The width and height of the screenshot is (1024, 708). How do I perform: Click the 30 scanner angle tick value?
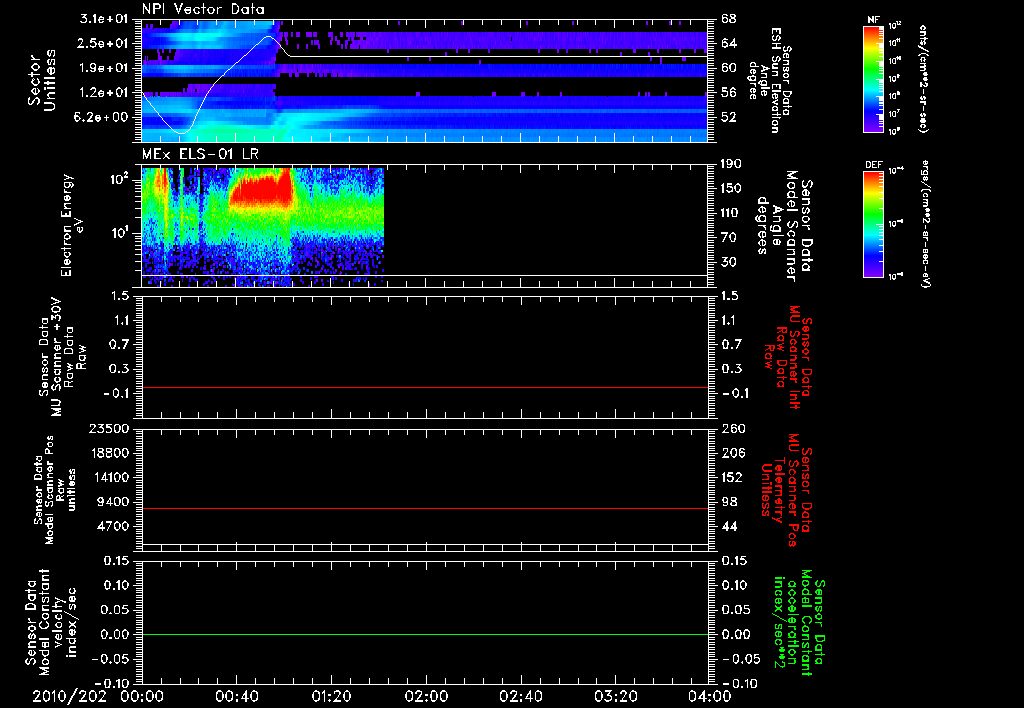(x=729, y=263)
